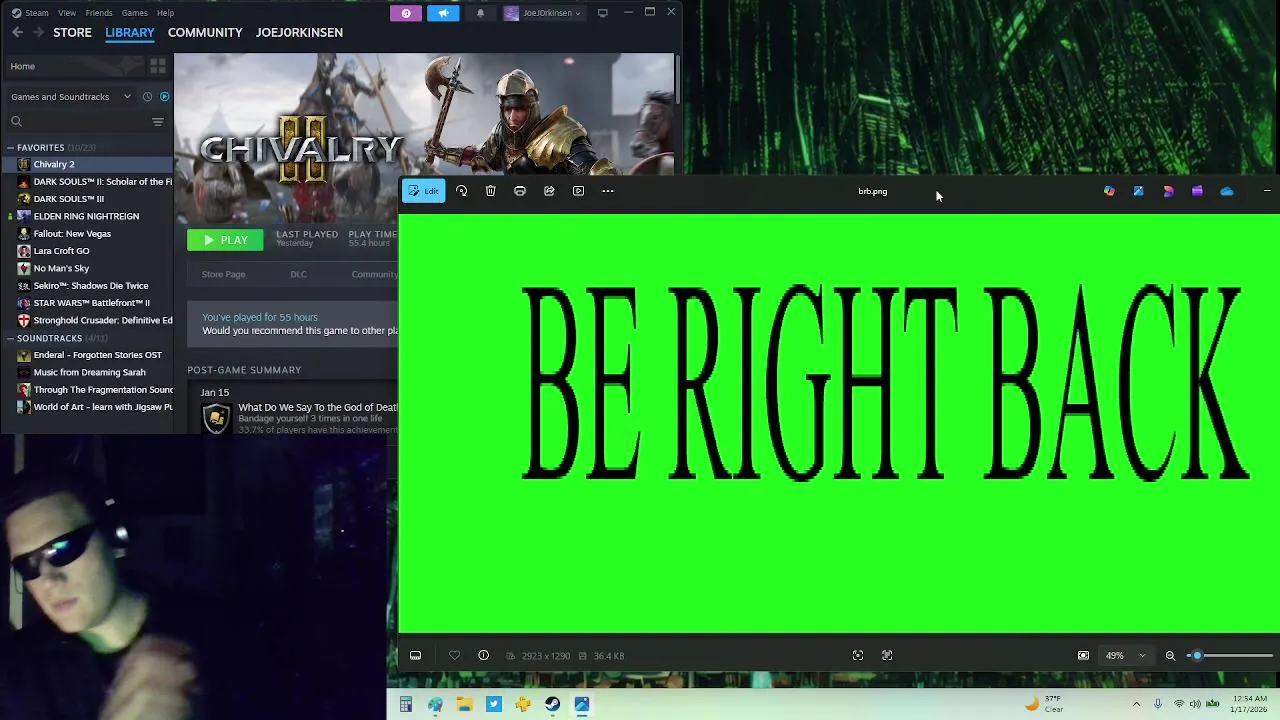Open Steam notifications bell

(x=480, y=13)
